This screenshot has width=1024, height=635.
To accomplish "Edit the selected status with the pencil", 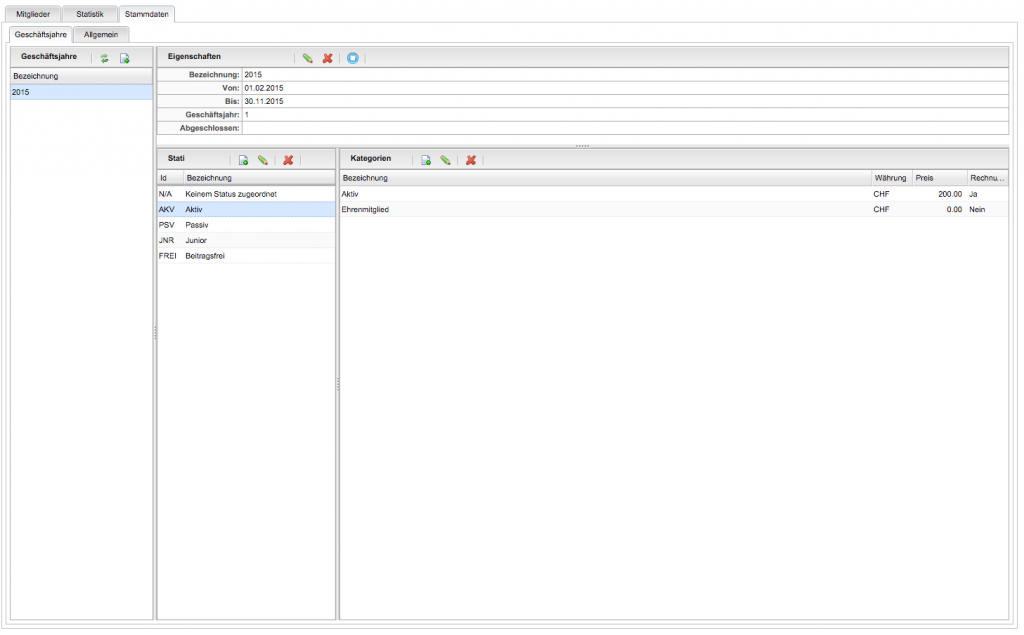I will click(x=263, y=160).
